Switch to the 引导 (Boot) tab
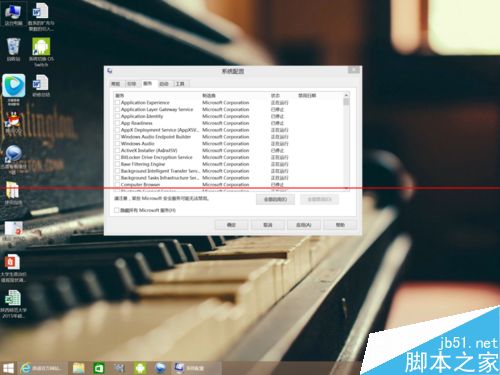This screenshot has height=375, width=500. (x=132, y=84)
